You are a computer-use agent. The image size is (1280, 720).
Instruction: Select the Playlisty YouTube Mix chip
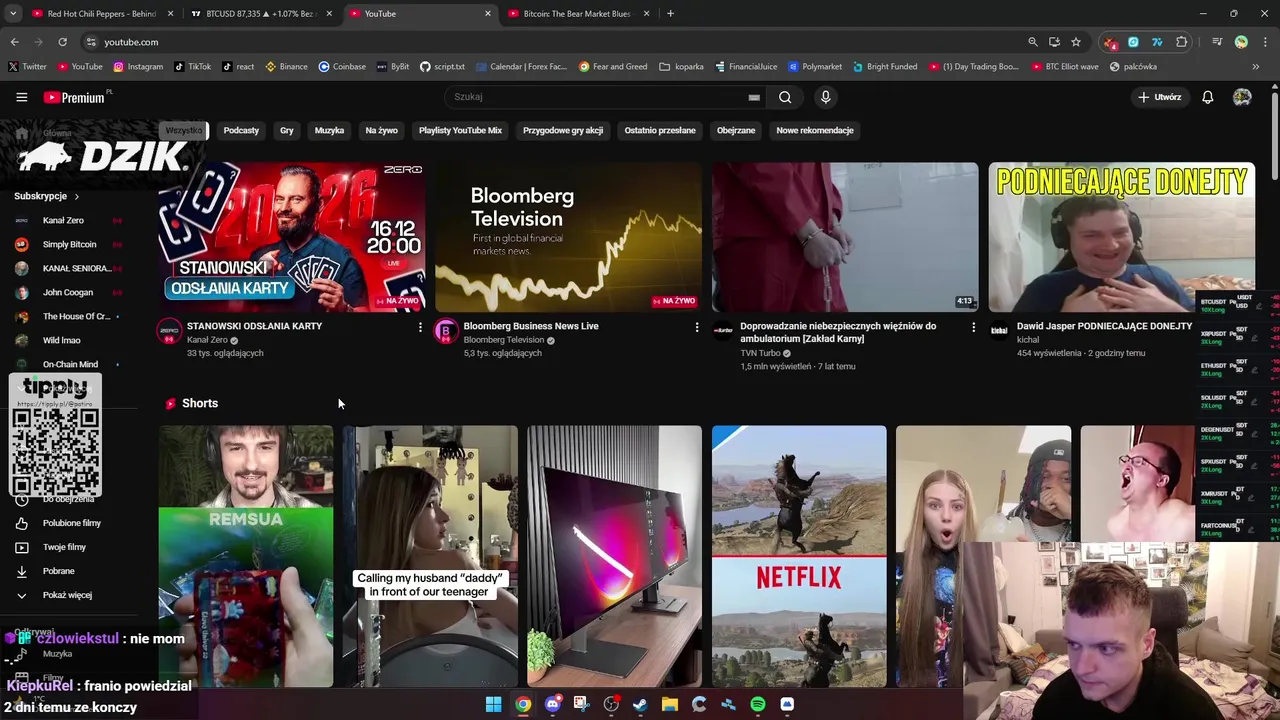tap(460, 130)
